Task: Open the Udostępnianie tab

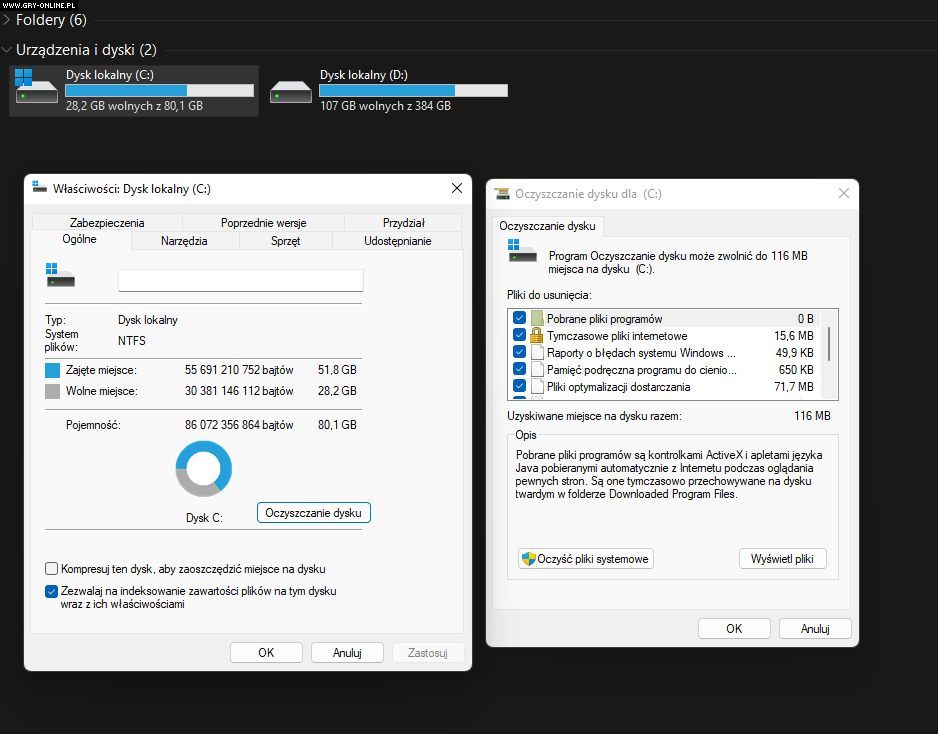Action: coord(397,241)
